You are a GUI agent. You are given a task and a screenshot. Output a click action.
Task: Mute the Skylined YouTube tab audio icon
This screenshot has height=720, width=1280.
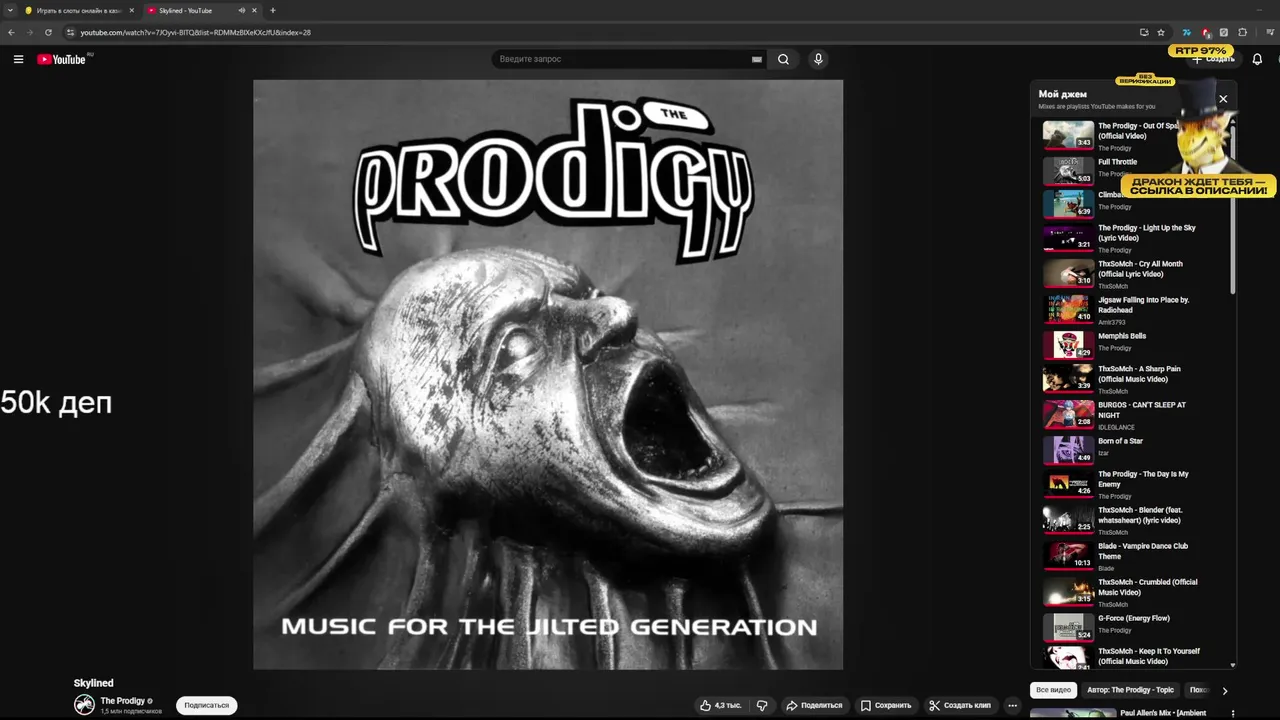click(x=242, y=10)
